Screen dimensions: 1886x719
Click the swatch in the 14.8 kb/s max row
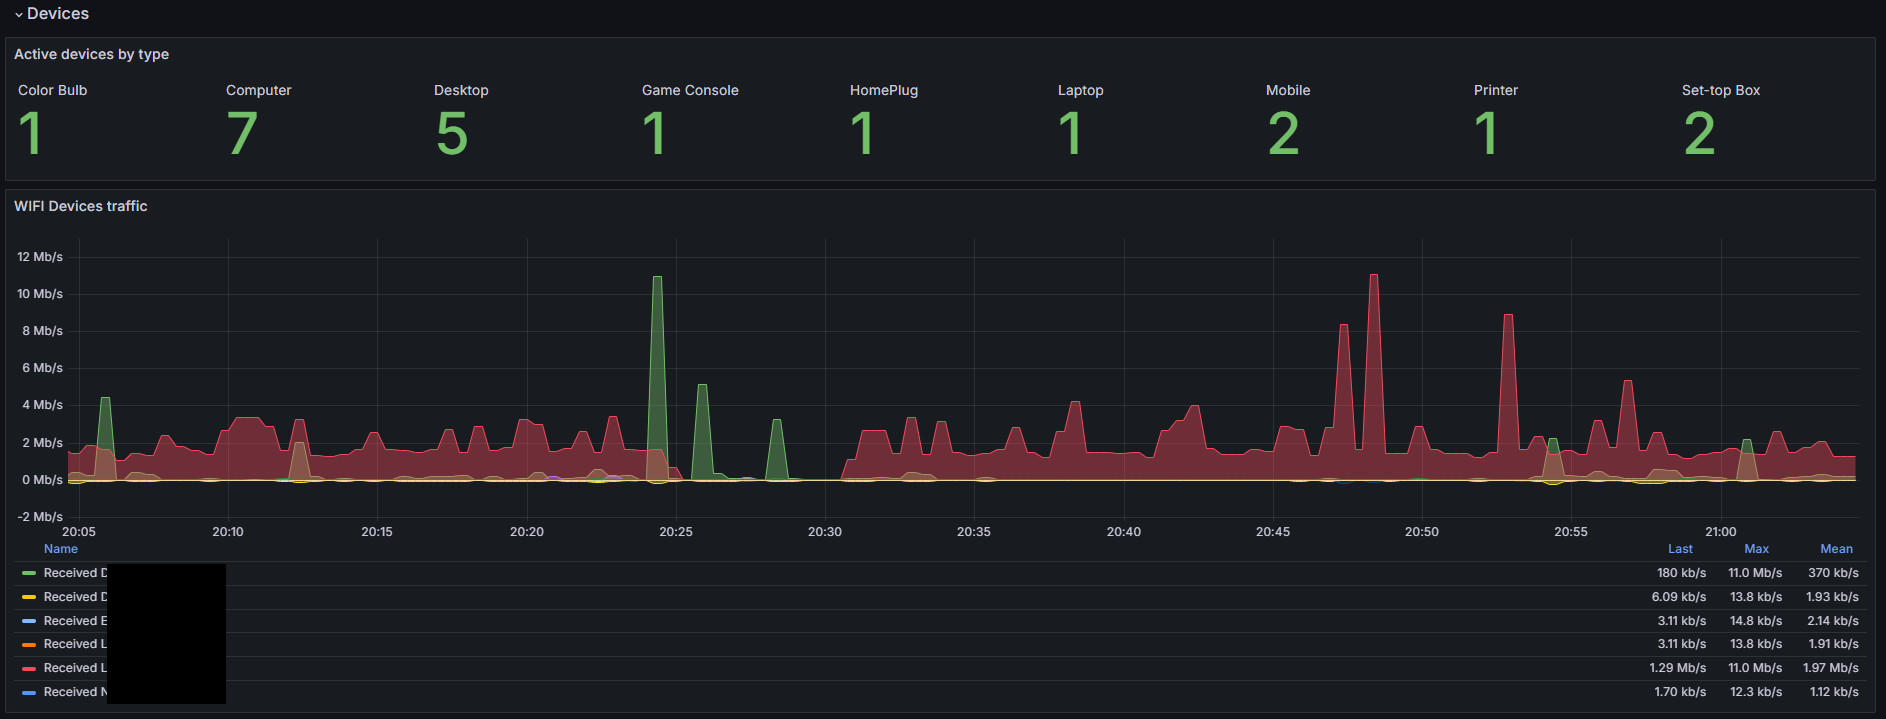pyautogui.click(x=29, y=621)
